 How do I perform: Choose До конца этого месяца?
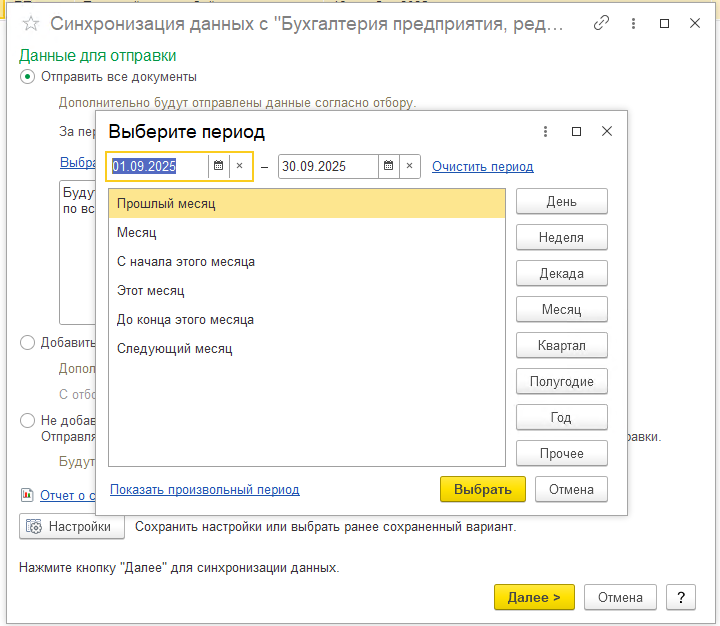[x=307, y=319]
